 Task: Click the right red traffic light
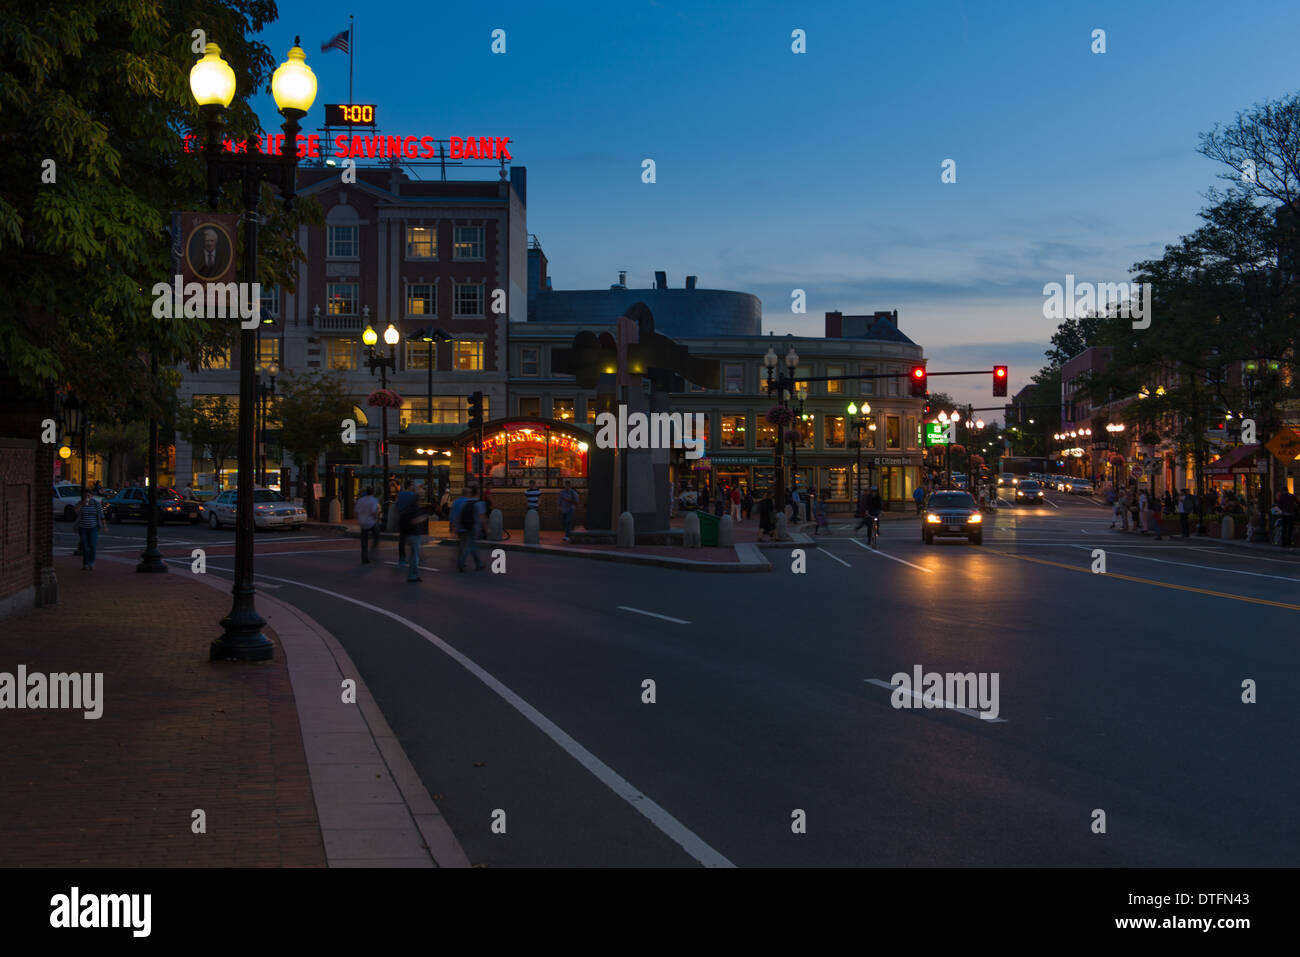[x=999, y=380]
